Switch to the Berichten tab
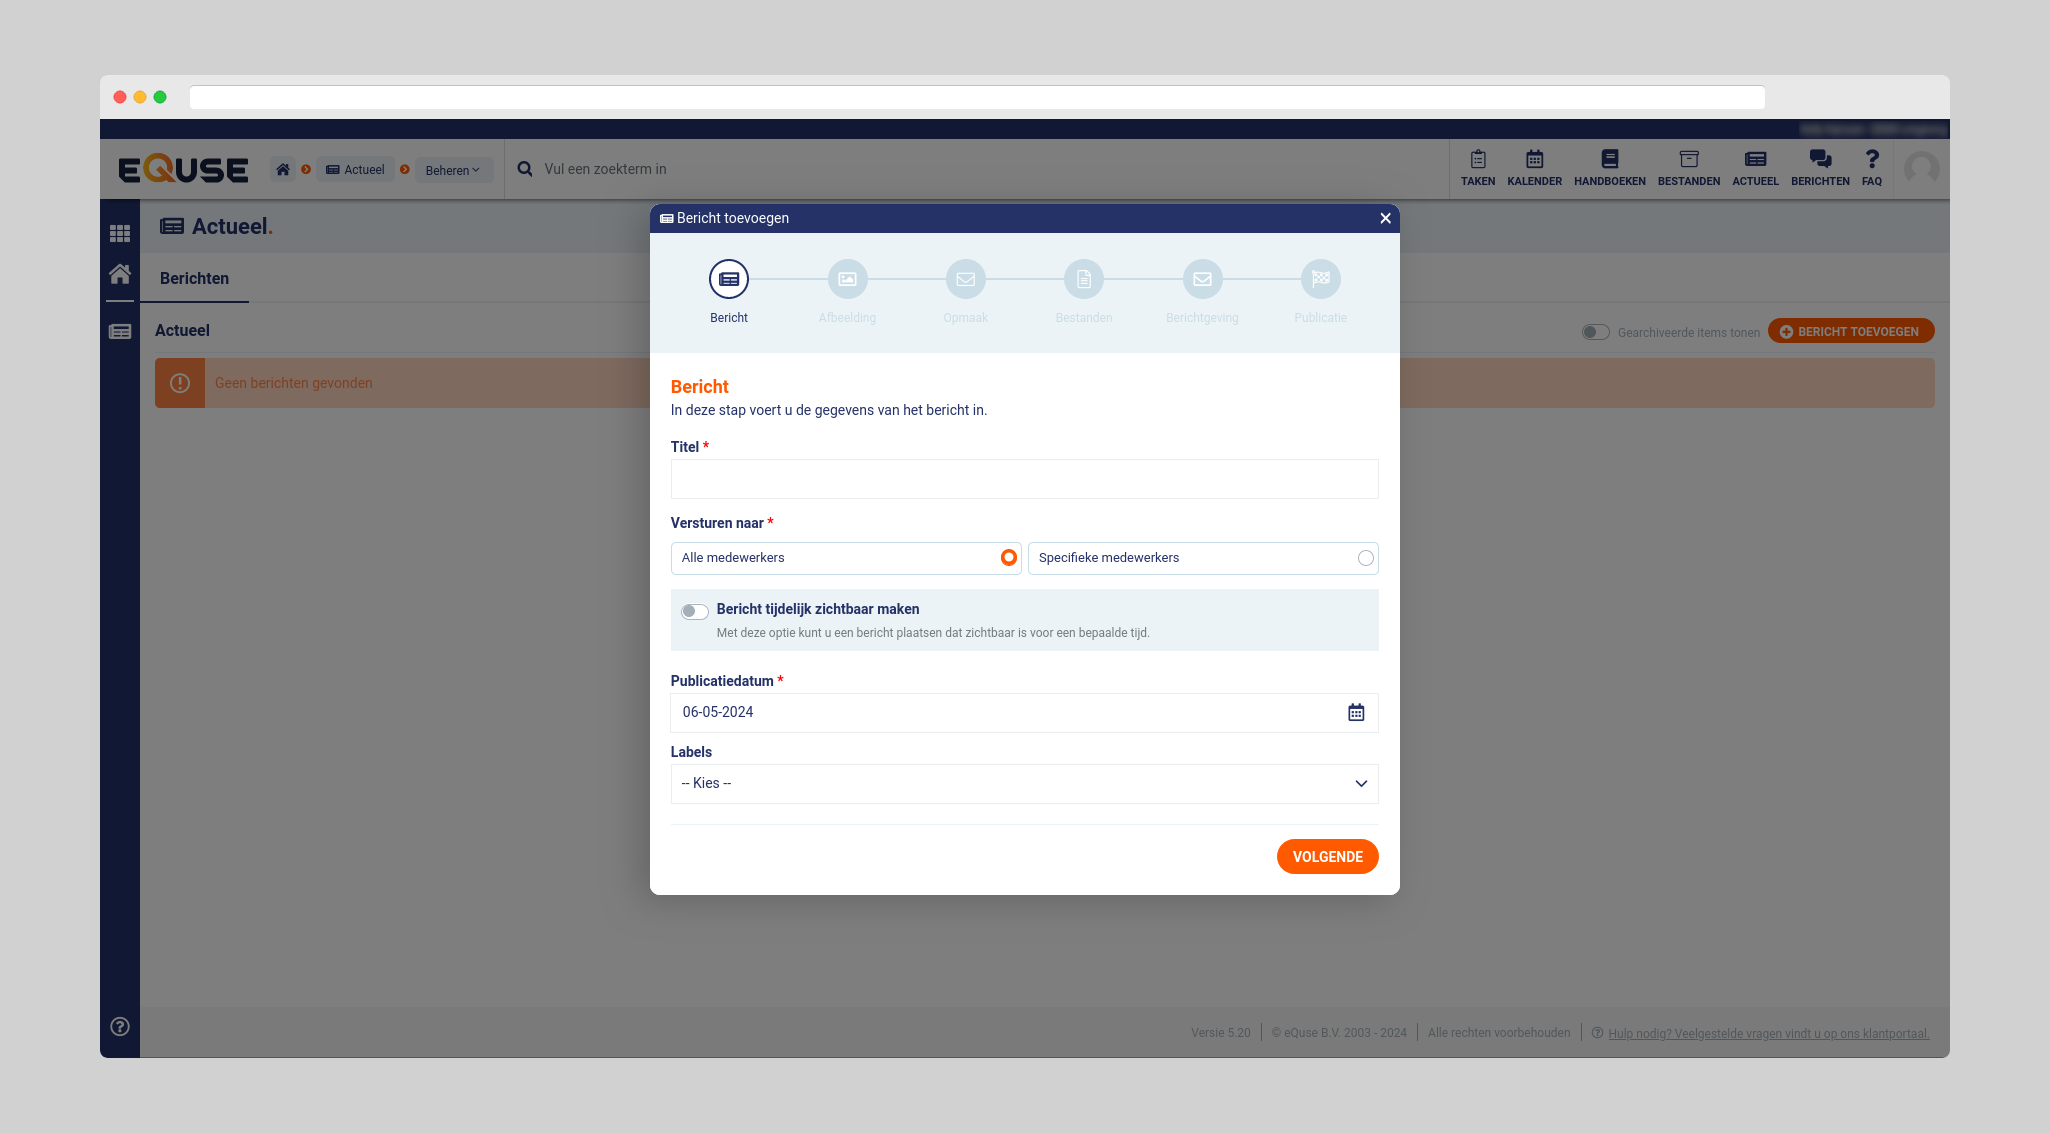The height and width of the screenshot is (1133, 2050). (x=194, y=278)
